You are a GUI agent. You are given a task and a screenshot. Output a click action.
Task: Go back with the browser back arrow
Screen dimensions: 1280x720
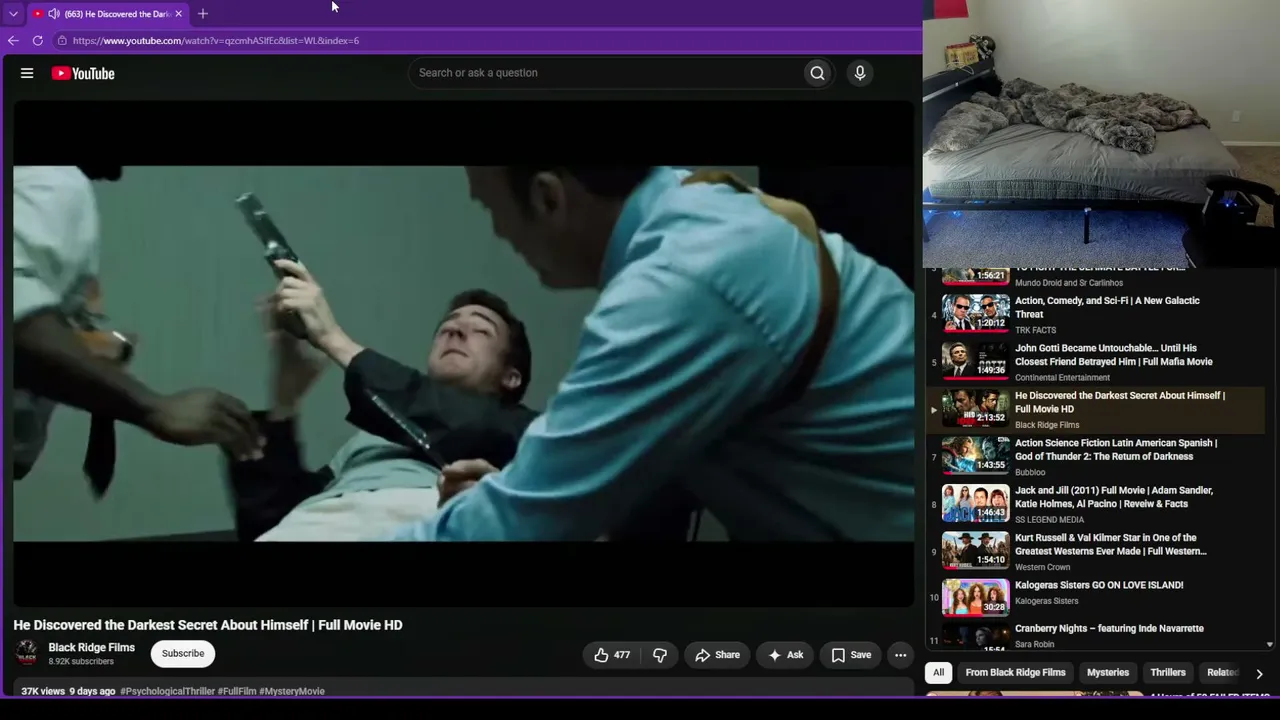[13, 41]
